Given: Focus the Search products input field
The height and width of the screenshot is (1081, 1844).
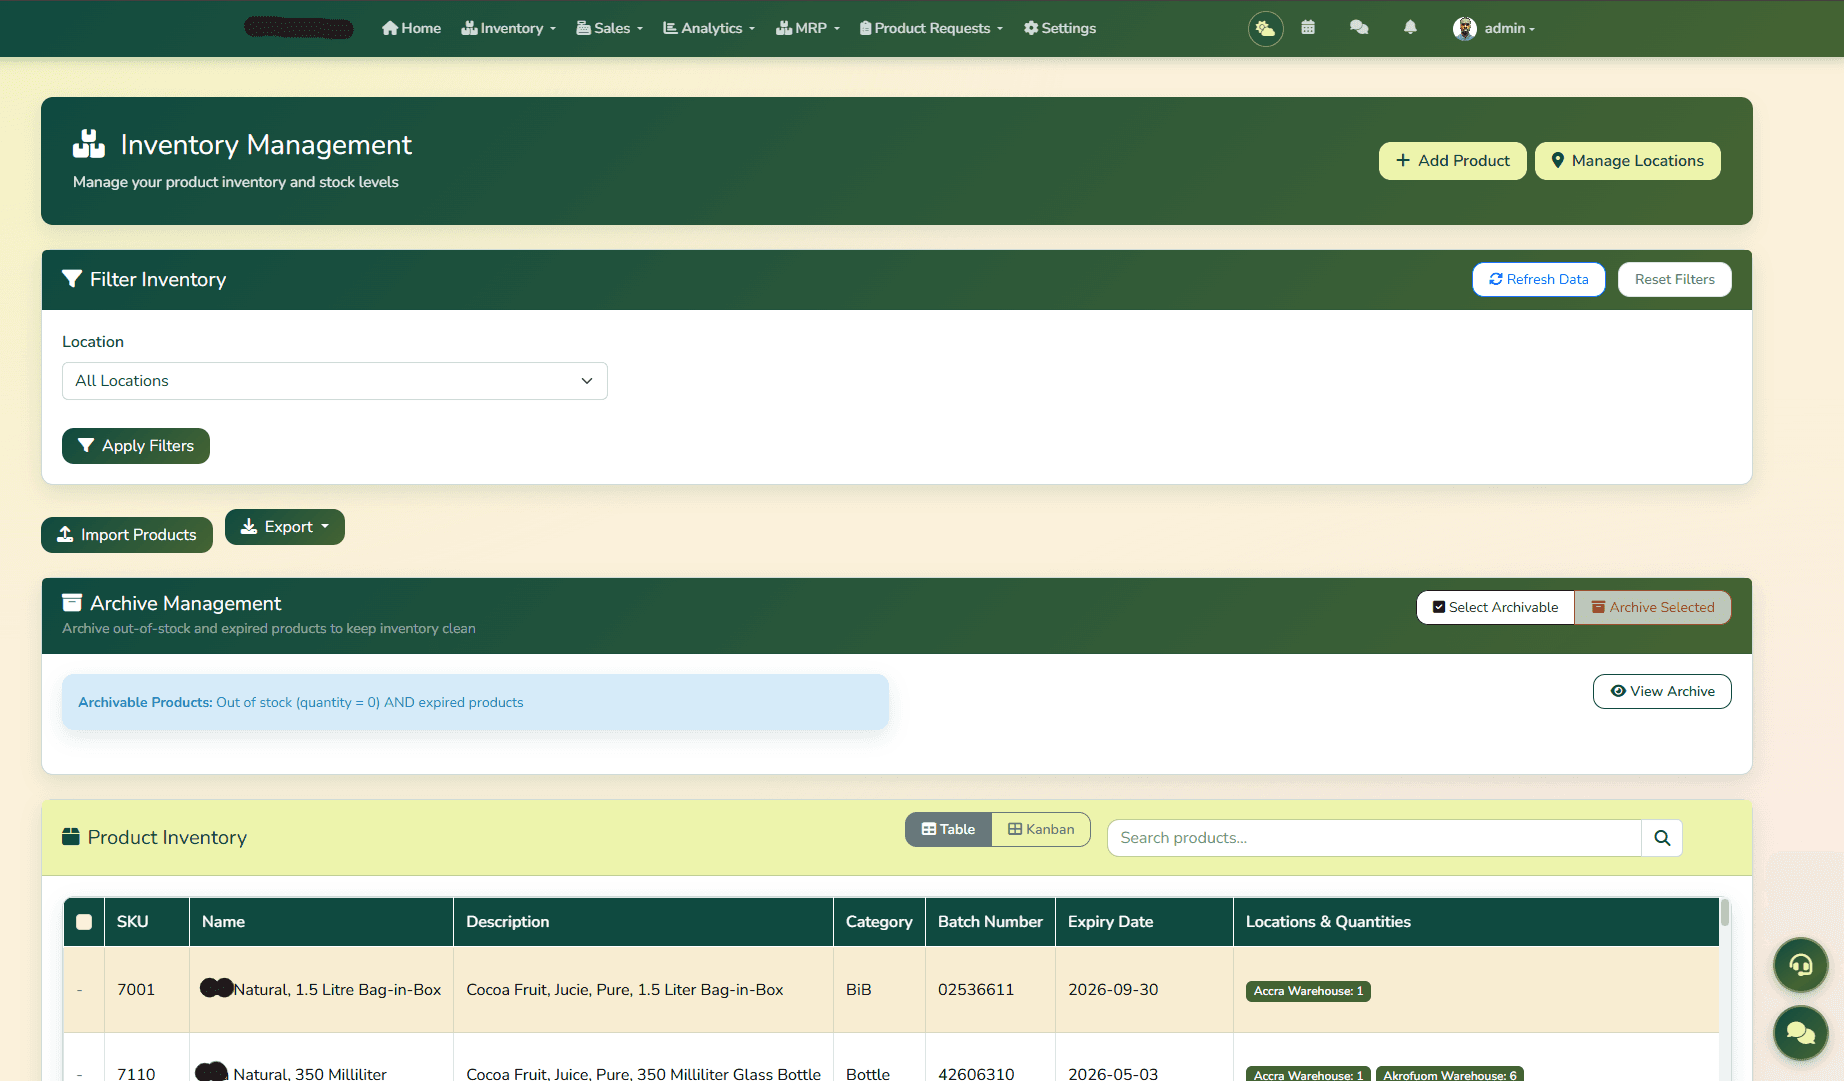Looking at the screenshot, I should click(x=1374, y=838).
